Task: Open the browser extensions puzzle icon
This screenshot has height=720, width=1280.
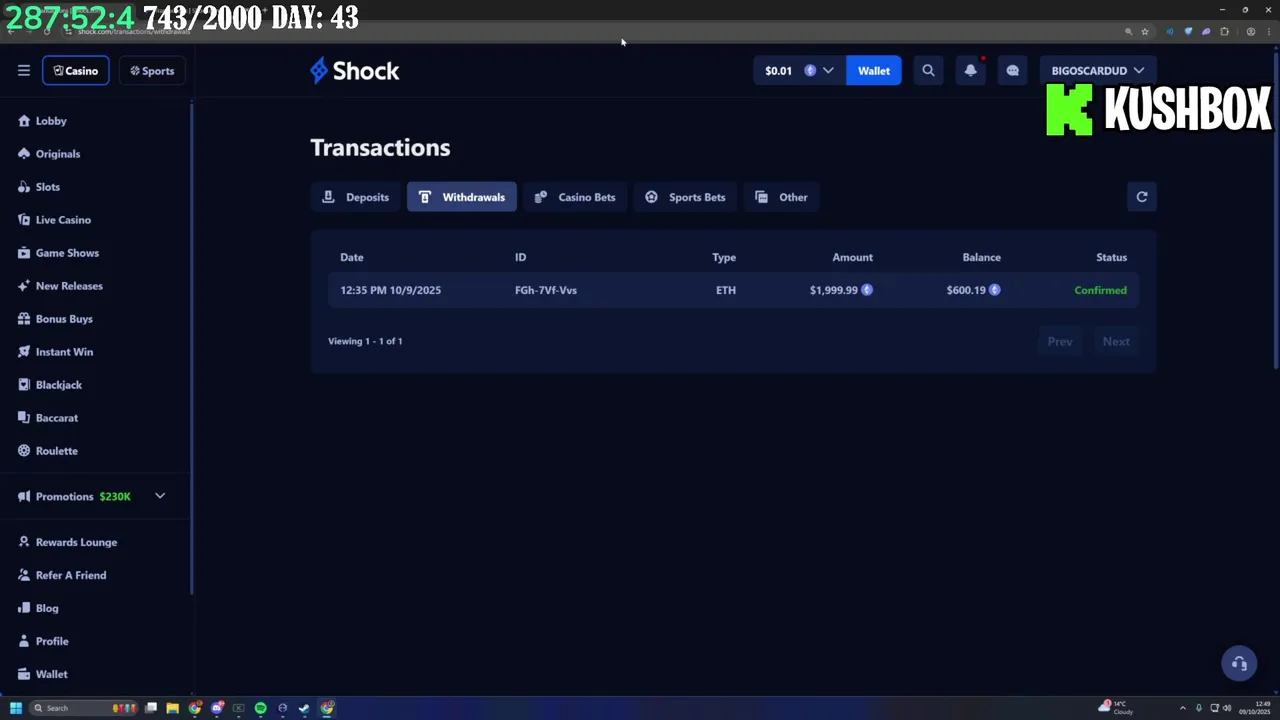Action: click(x=1224, y=31)
